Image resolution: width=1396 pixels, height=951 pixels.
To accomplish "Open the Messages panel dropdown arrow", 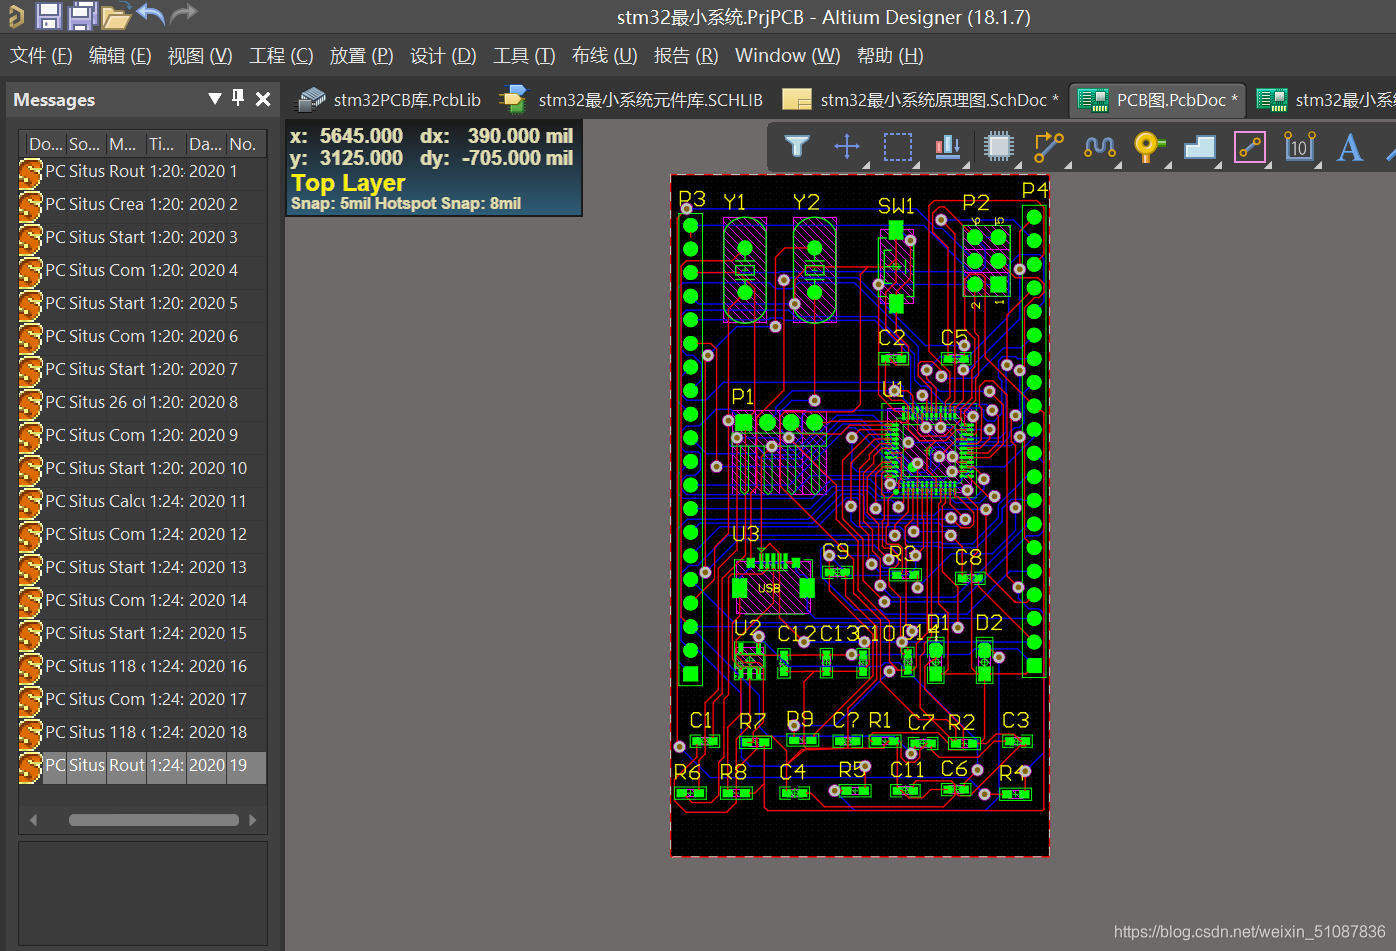I will click(x=214, y=98).
